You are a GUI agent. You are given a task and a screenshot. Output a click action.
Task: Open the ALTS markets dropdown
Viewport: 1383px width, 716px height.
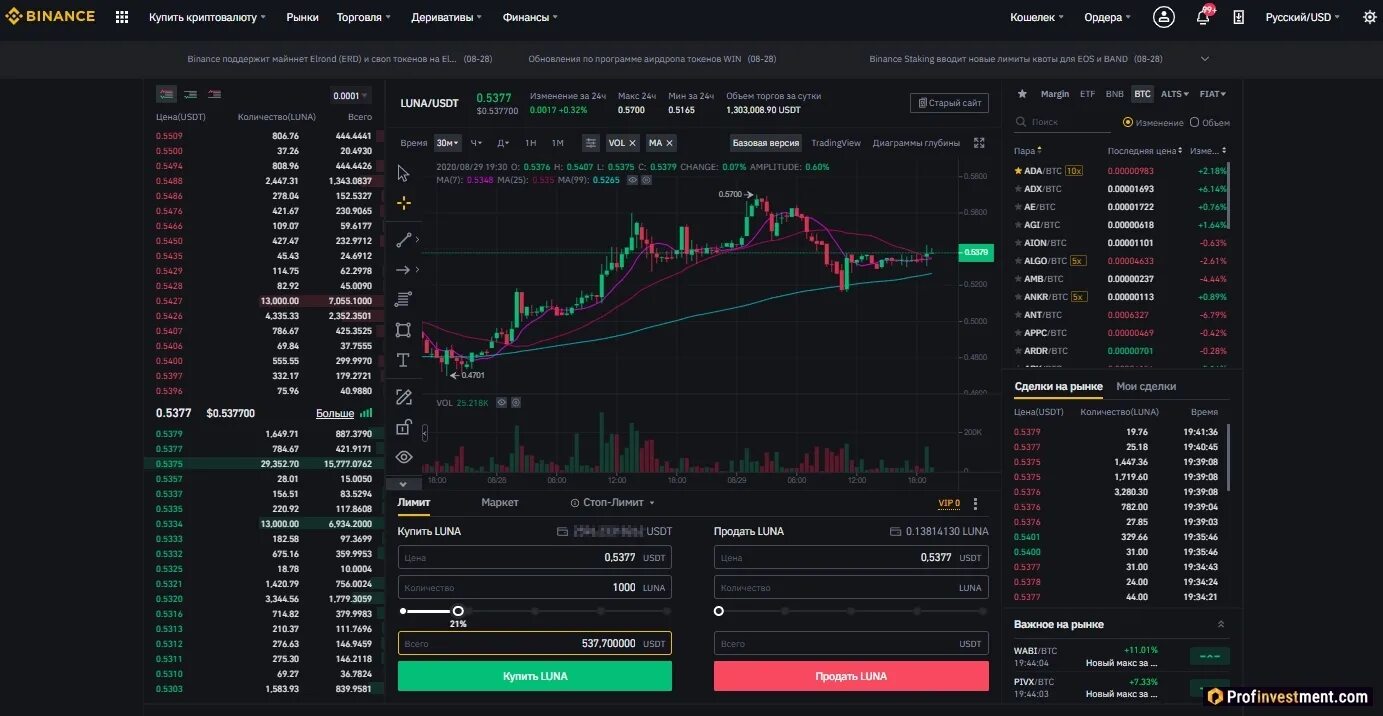[x=1174, y=94]
